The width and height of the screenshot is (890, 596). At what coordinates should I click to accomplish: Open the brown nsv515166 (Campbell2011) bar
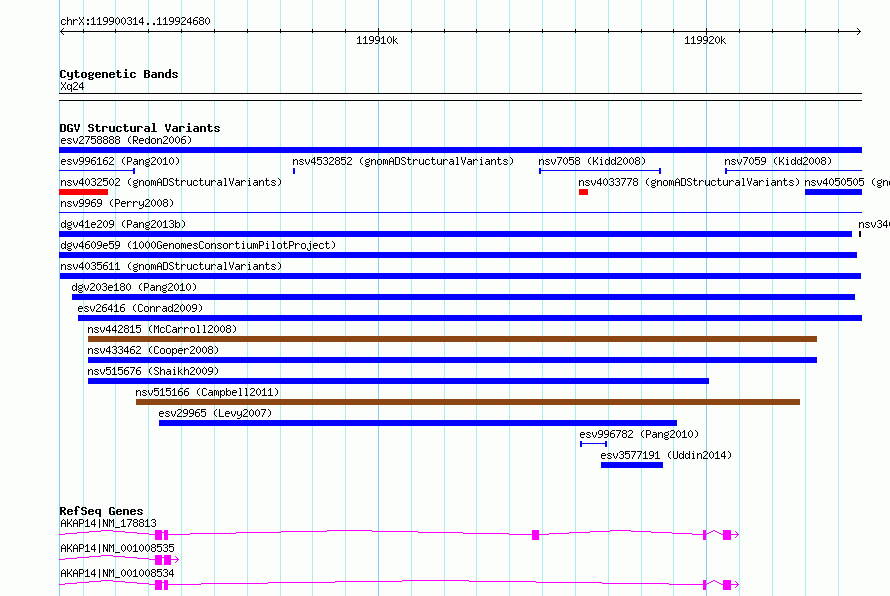coord(468,402)
